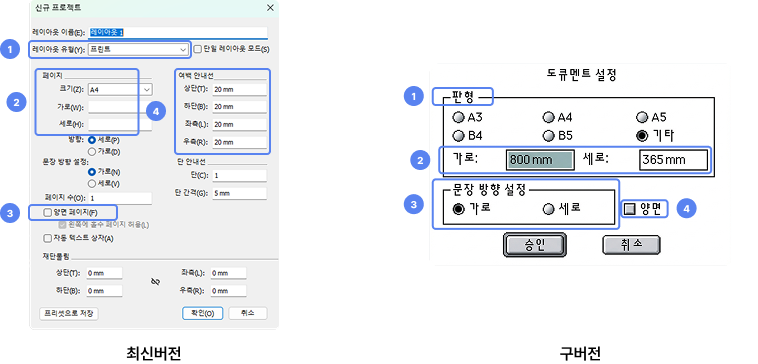Click 재단물림 하단(B) 0 mm field
Image resolution: width=758 pixels, height=364 pixels.
point(104,291)
